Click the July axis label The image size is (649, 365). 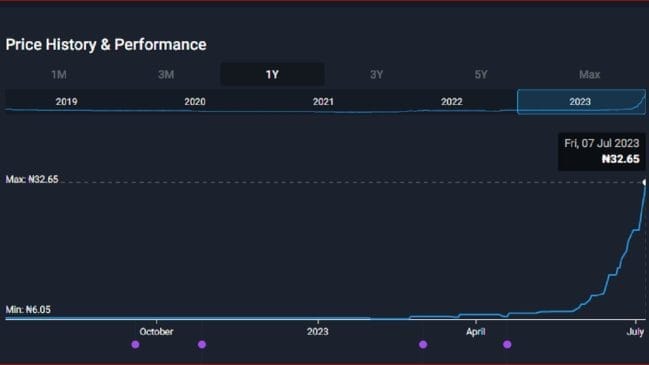[x=635, y=331]
